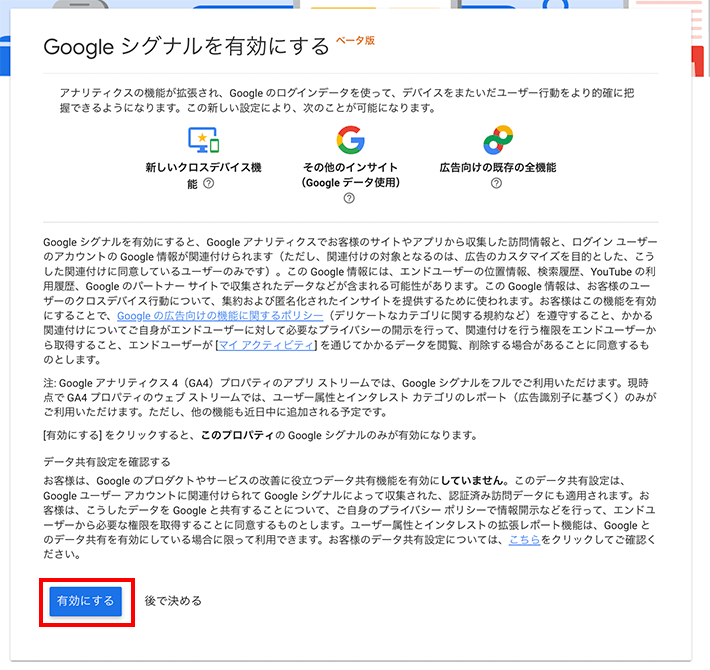Open help for 広告向けの既存の全機能
Image resolution: width=710 pixels, height=670 pixels.
tap(496, 183)
